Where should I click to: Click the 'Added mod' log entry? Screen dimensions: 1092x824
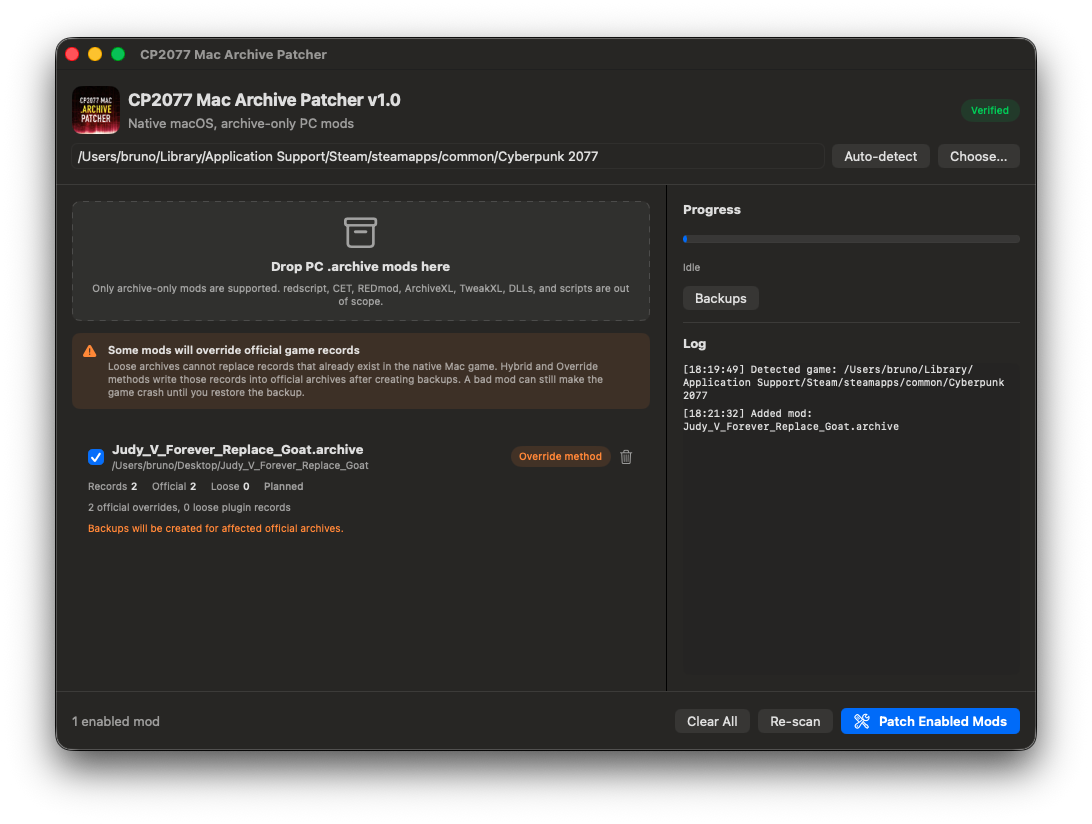790,420
